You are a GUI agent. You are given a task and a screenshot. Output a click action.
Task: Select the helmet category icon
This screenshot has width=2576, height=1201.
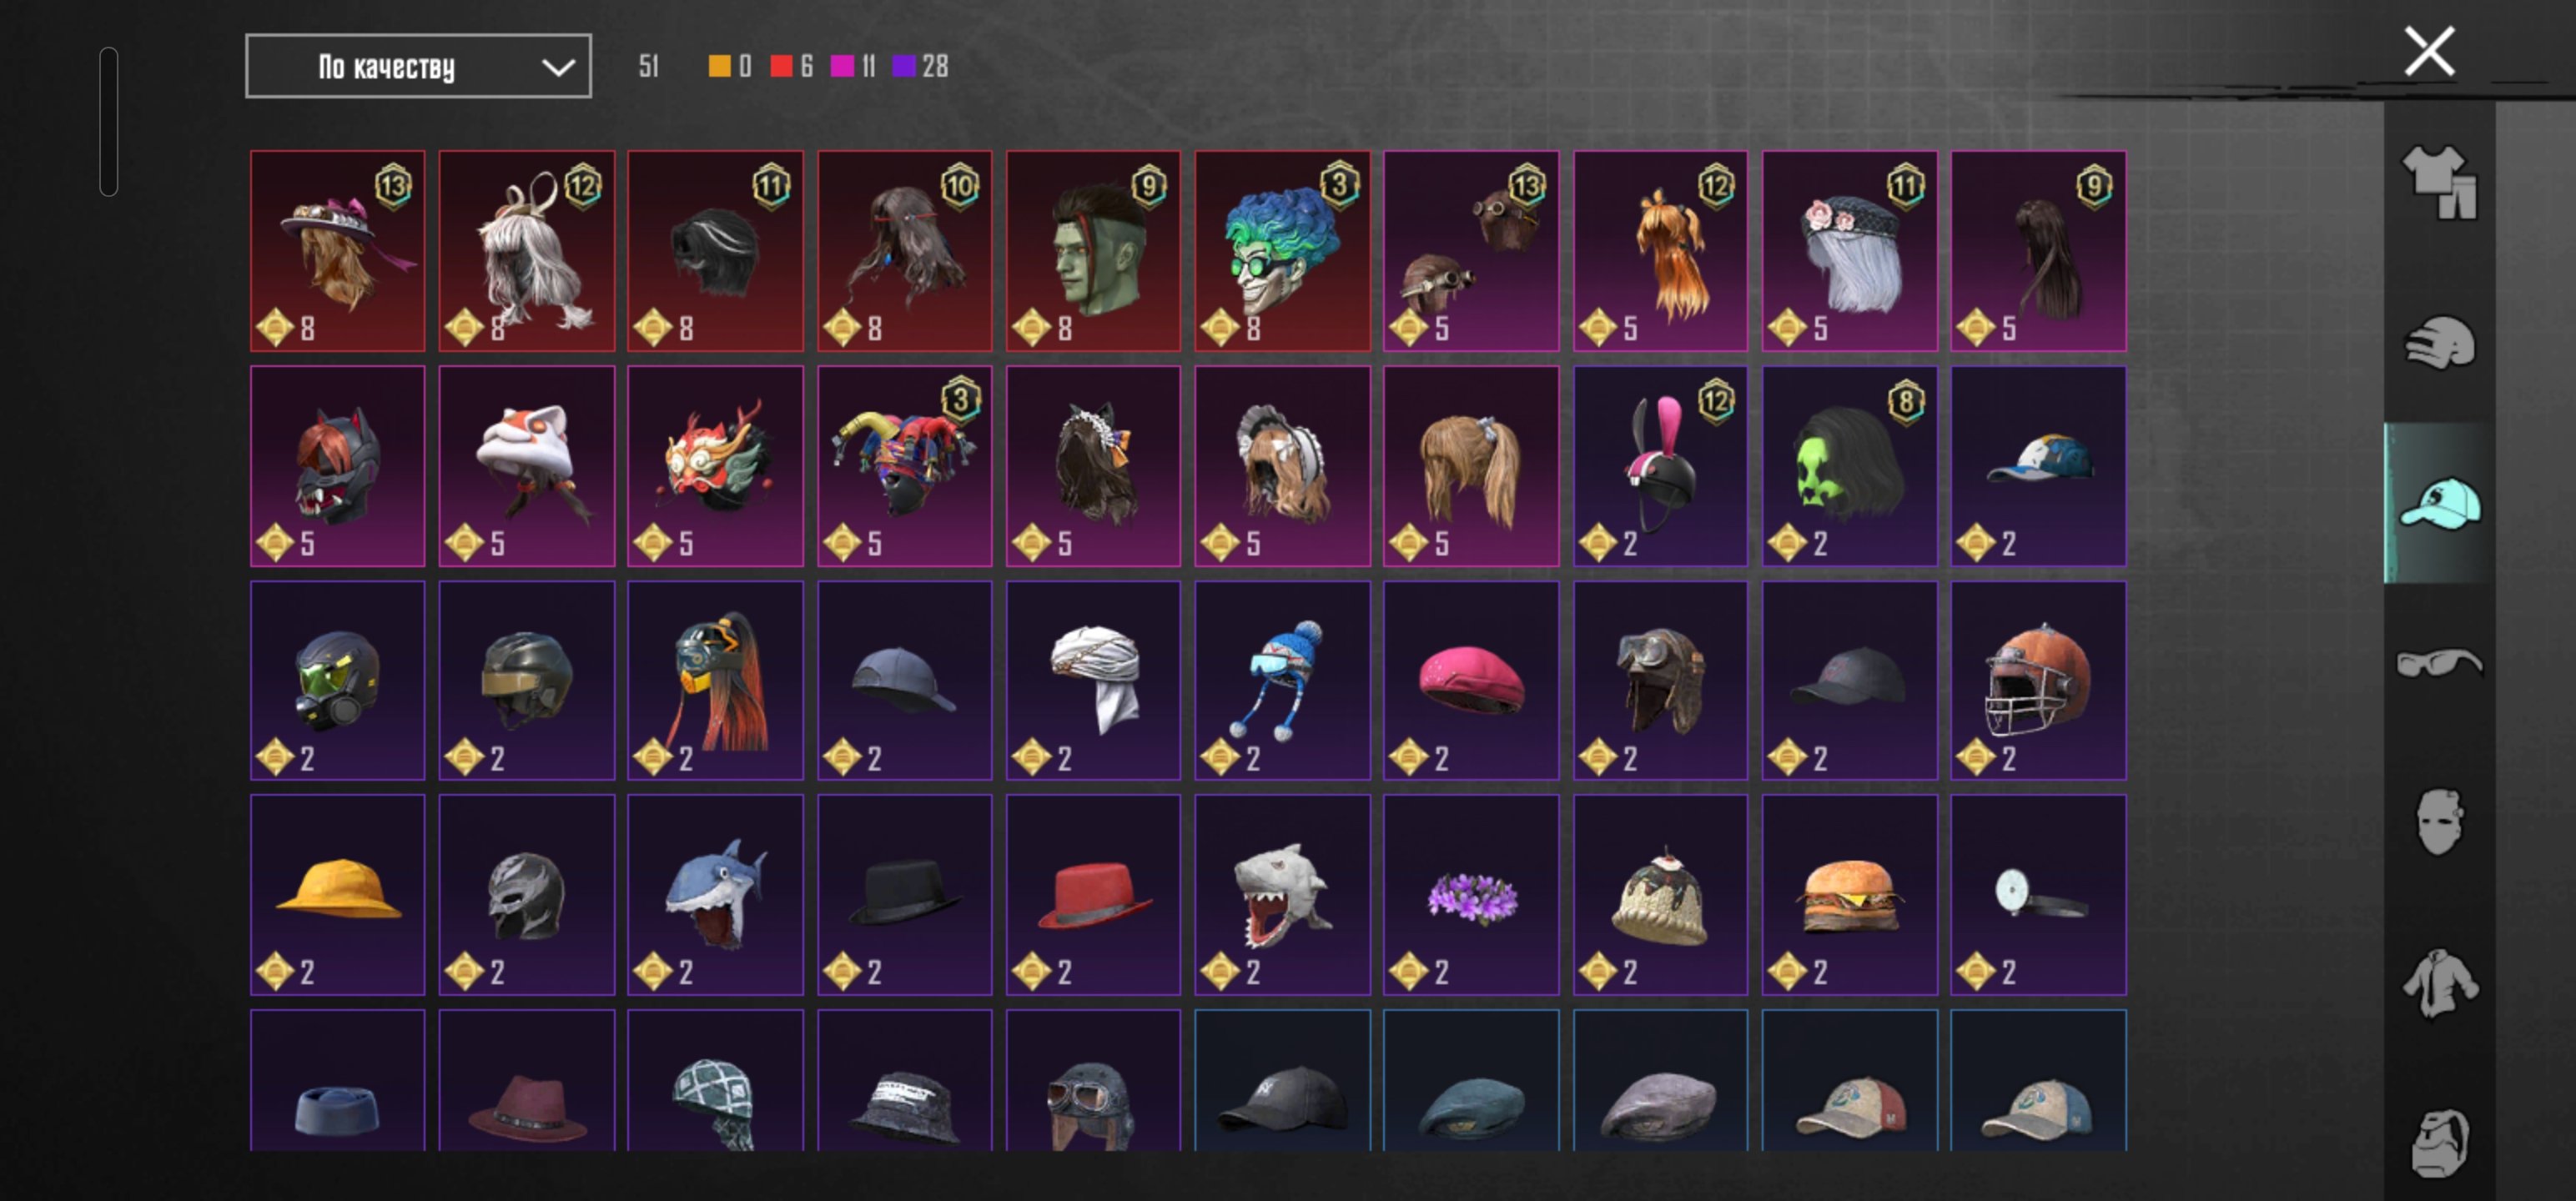pyautogui.click(x=2440, y=343)
